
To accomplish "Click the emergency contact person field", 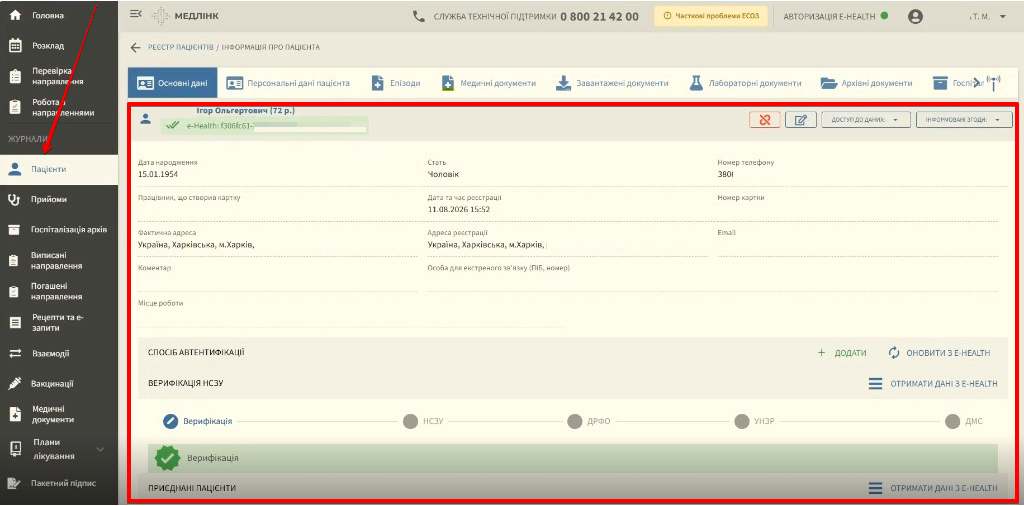I will (x=712, y=279).
